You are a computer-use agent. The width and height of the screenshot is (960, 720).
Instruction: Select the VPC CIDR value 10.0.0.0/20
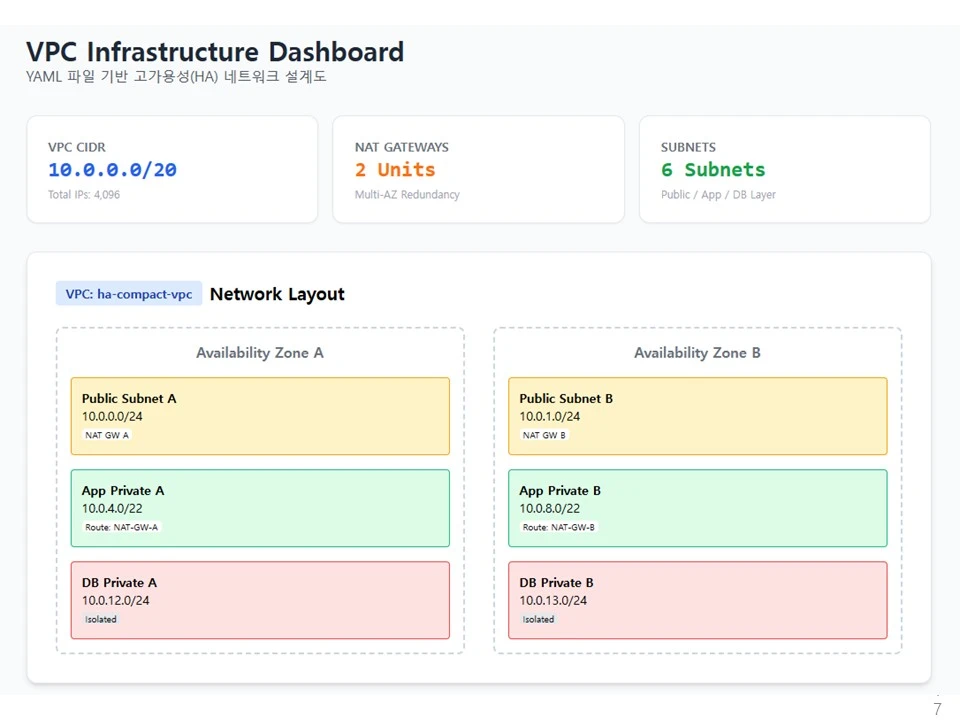point(113,170)
